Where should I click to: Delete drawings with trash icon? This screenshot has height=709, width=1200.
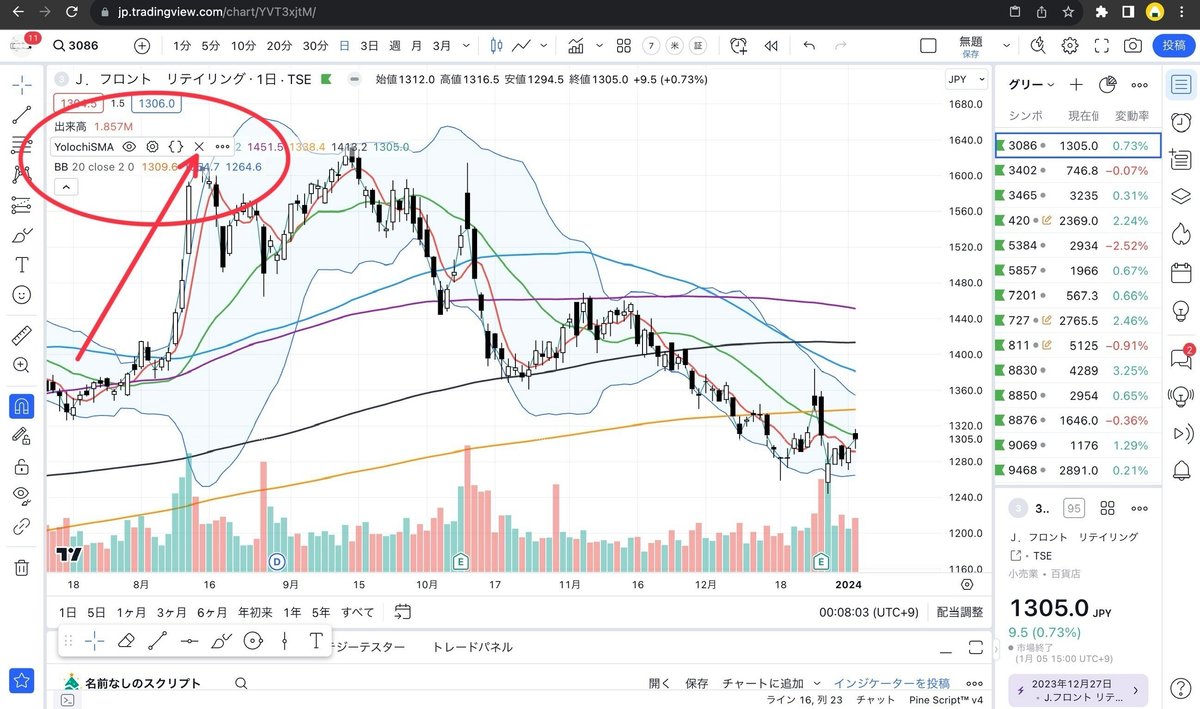click(x=21, y=567)
